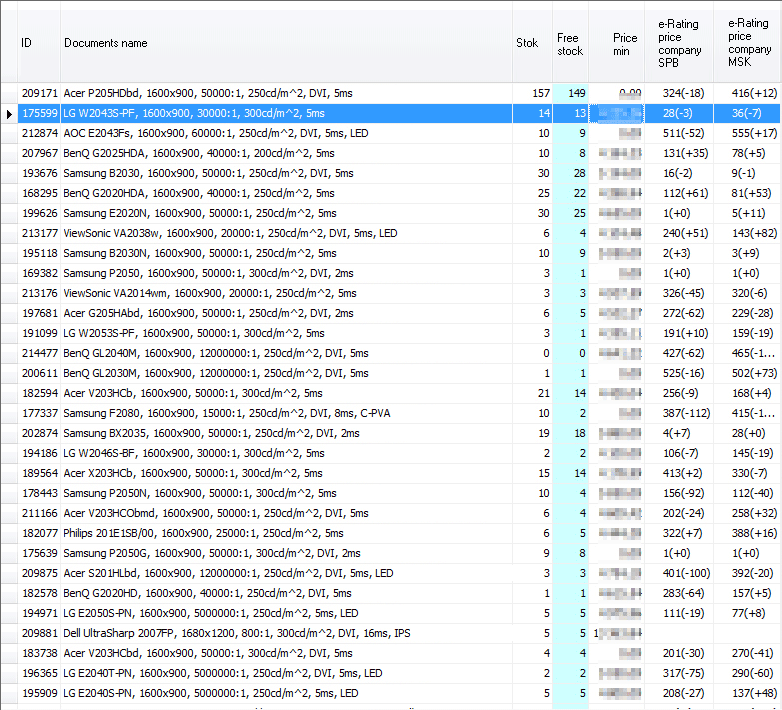Select Samsung P2050, 1600x900 DVI 2ms row

click(286, 273)
